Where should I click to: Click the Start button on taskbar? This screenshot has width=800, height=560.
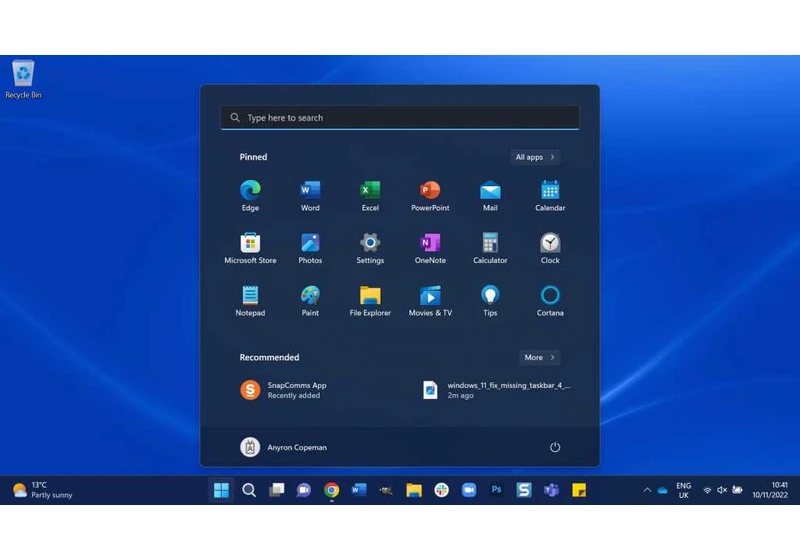coord(221,490)
